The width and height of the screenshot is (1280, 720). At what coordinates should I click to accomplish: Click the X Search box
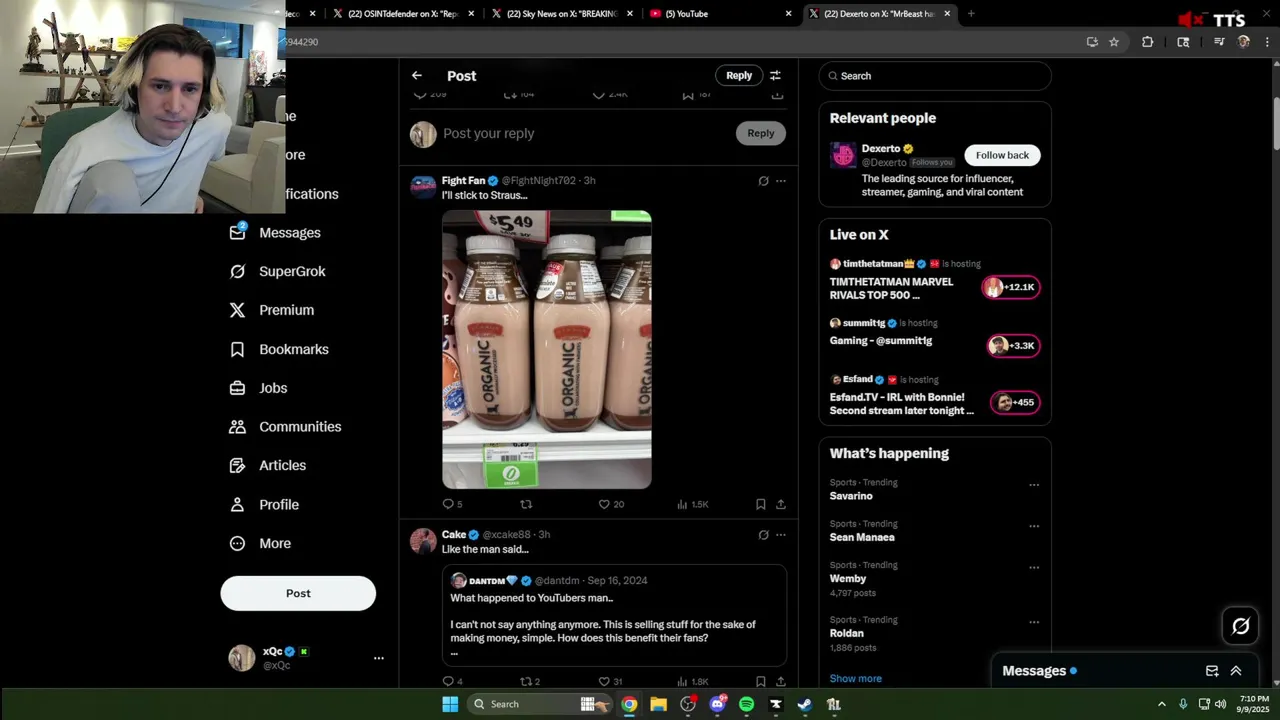935,76
